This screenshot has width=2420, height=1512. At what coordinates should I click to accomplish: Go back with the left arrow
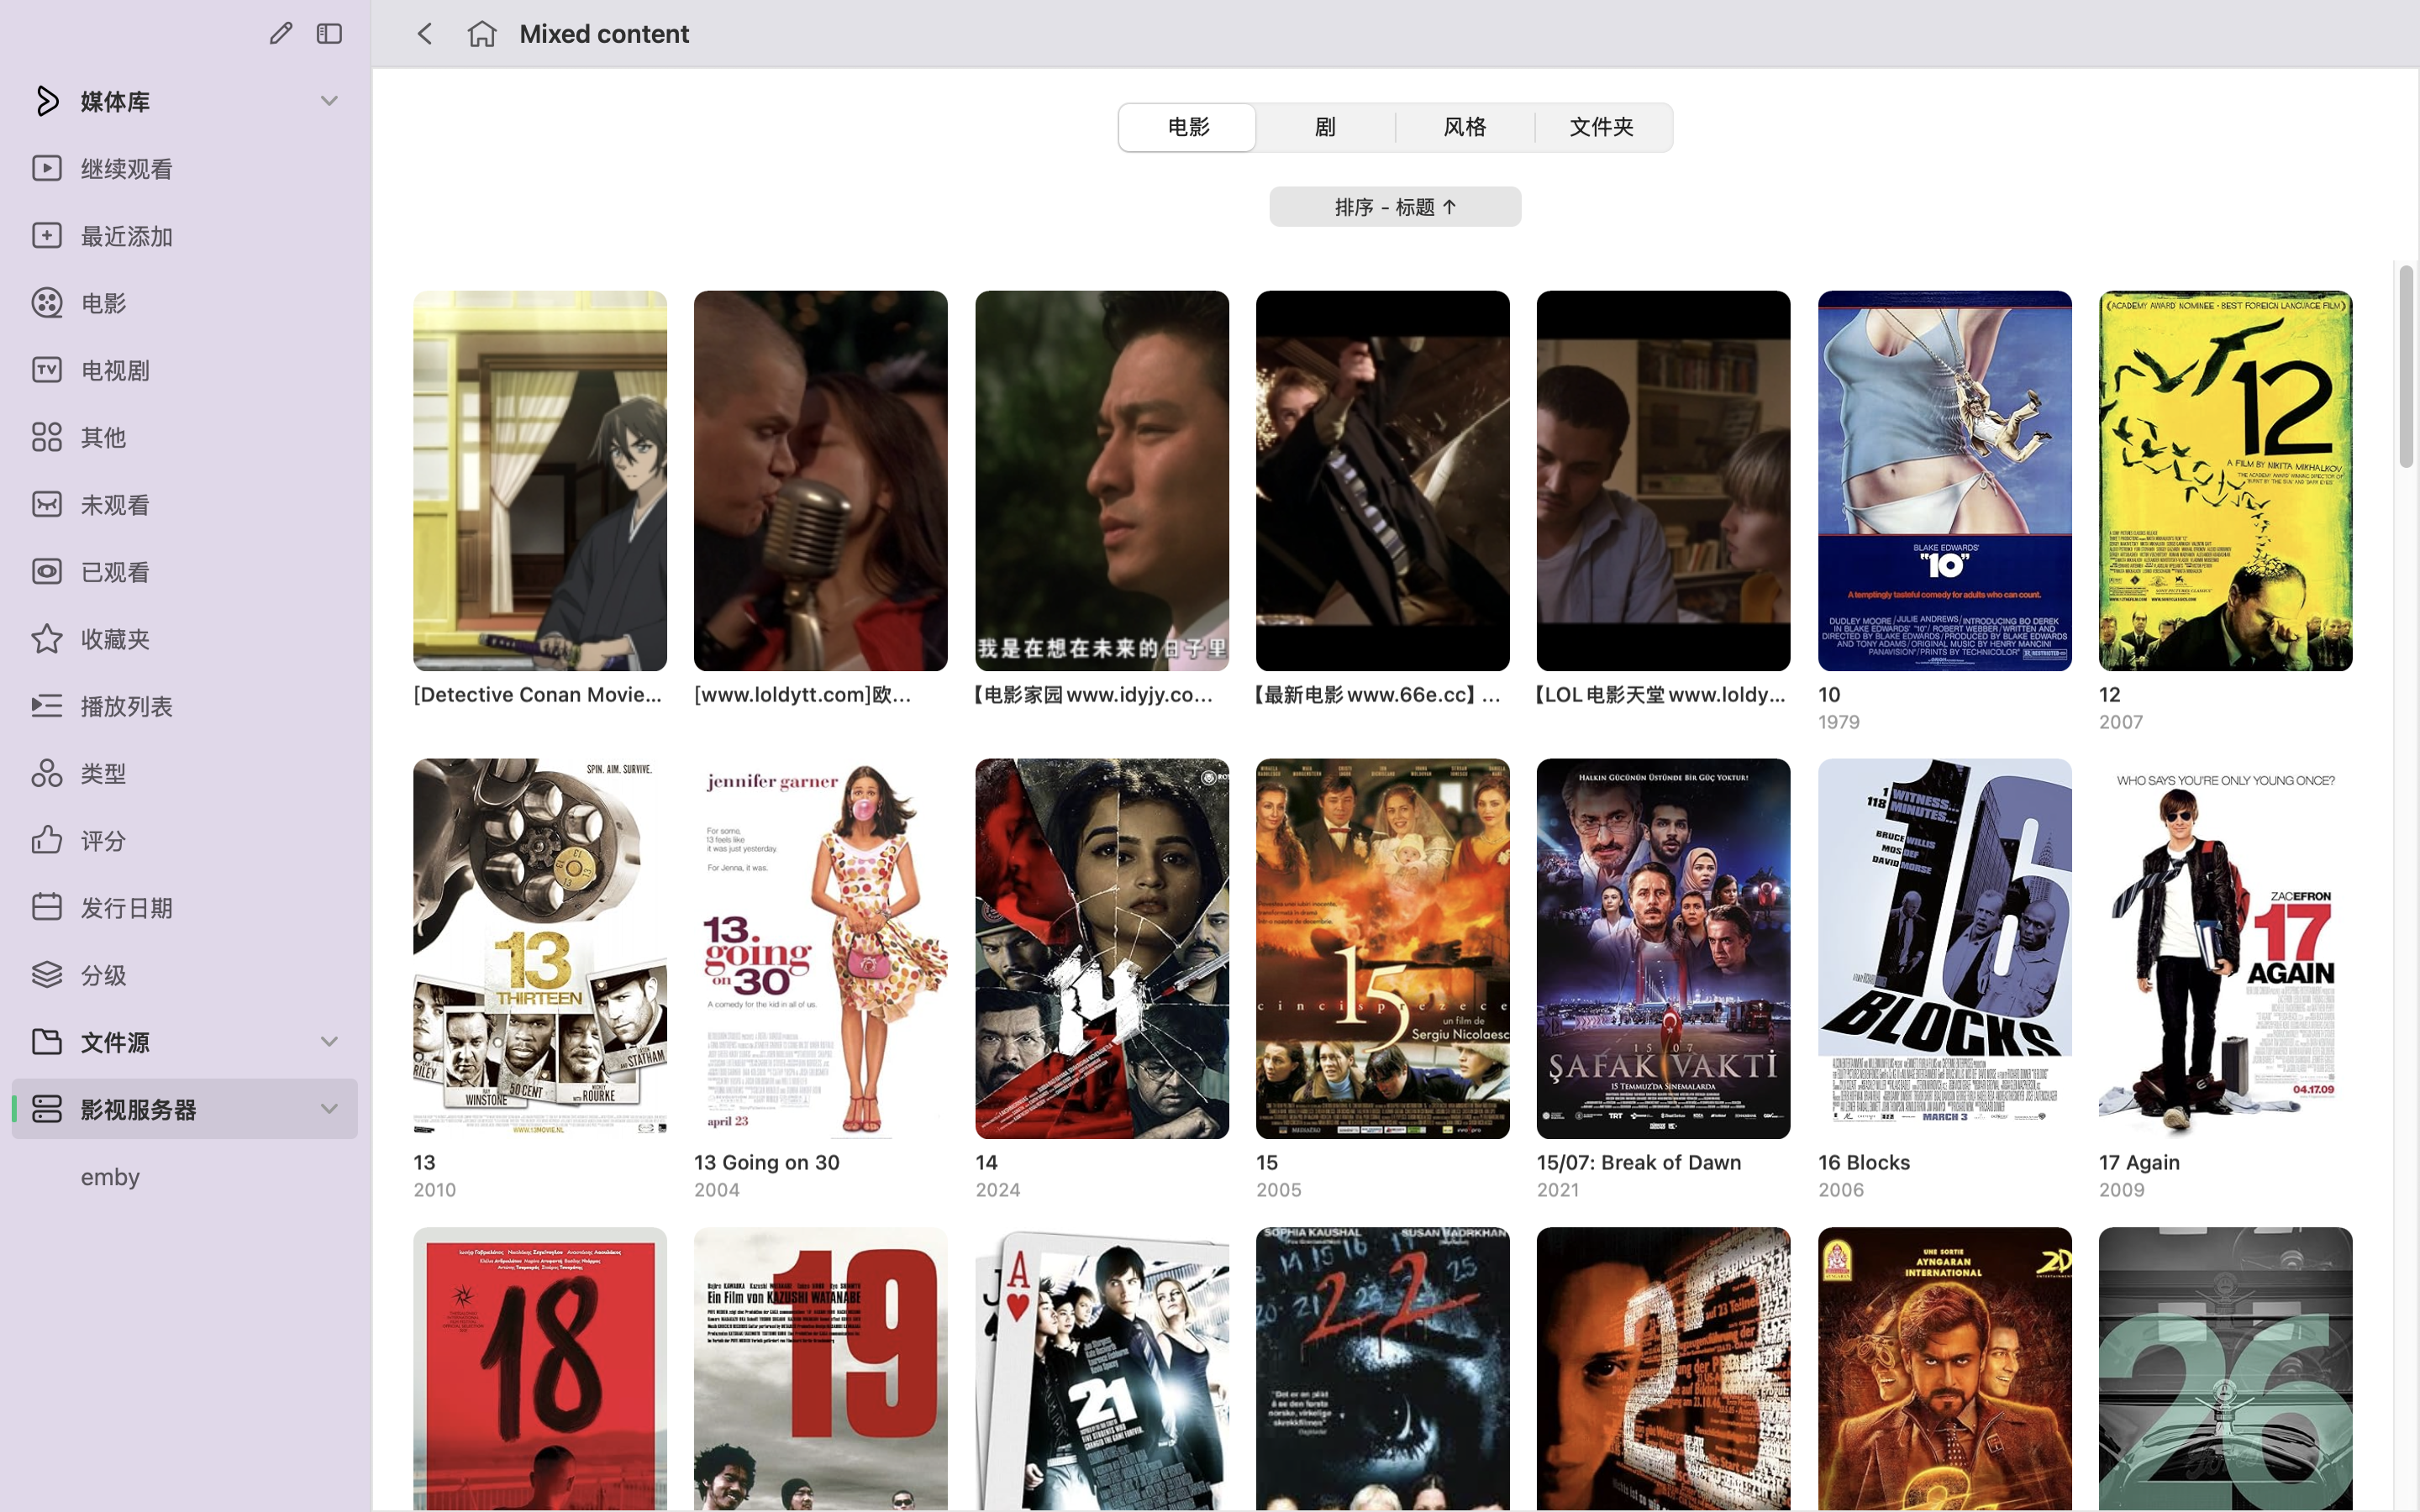425,34
